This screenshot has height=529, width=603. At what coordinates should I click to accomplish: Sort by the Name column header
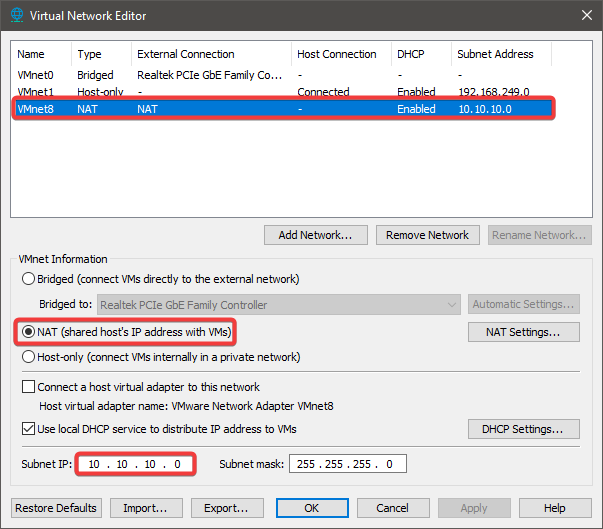32,54
